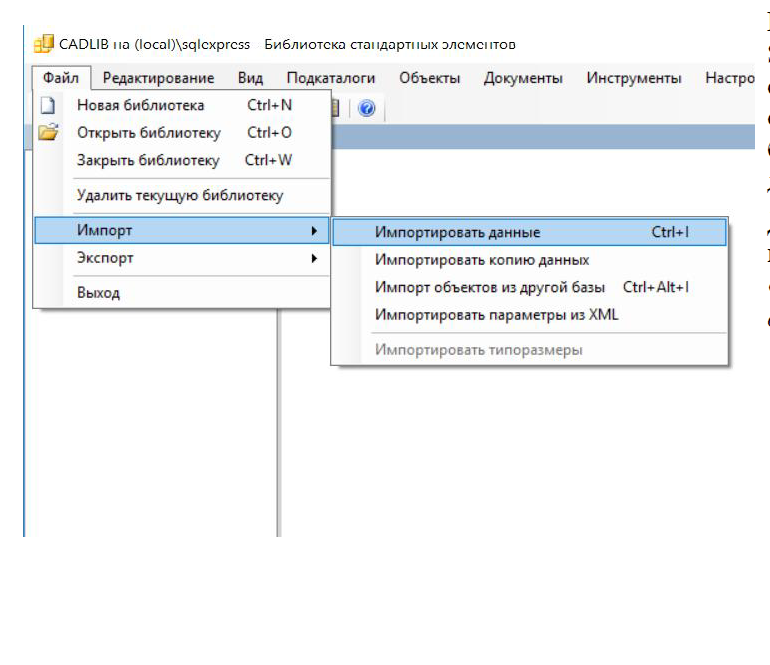Click the CADLIB application icon in title bar
Viewport: 770px width, 665px height.
click(44, 44)
